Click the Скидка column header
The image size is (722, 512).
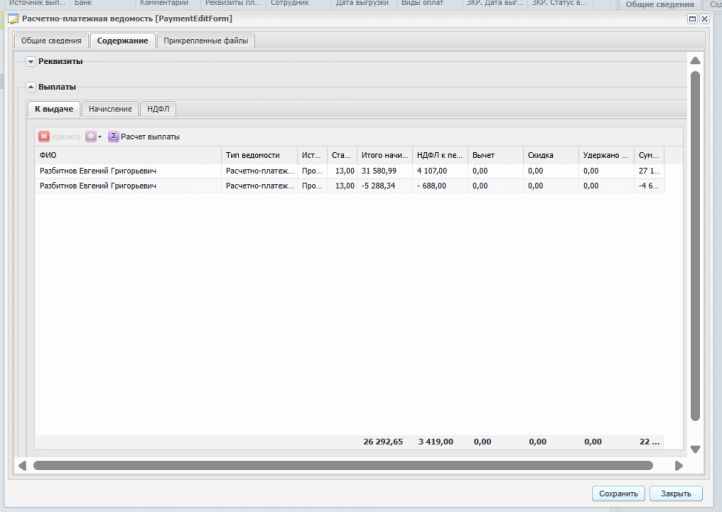point(551,155)
